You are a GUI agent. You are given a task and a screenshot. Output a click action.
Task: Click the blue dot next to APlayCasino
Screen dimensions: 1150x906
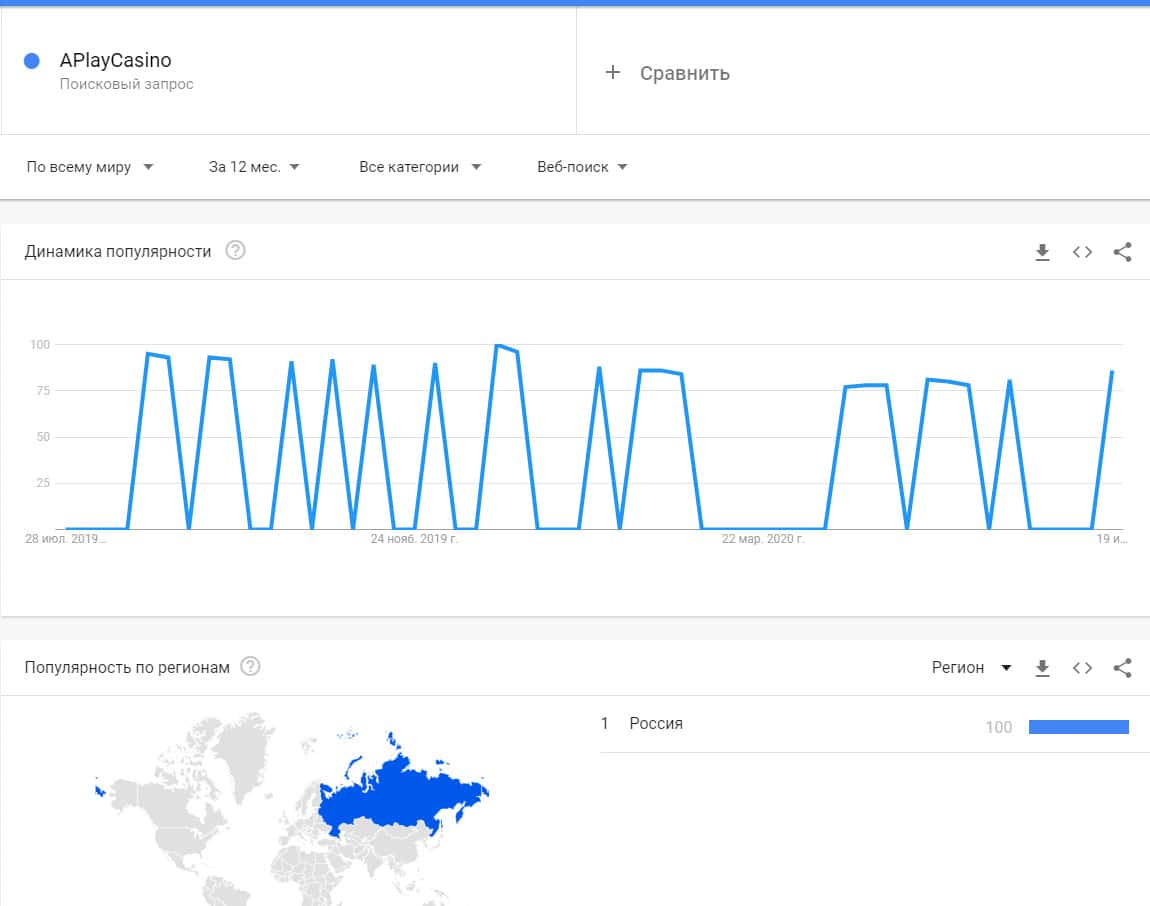click(x=31, y=61)
